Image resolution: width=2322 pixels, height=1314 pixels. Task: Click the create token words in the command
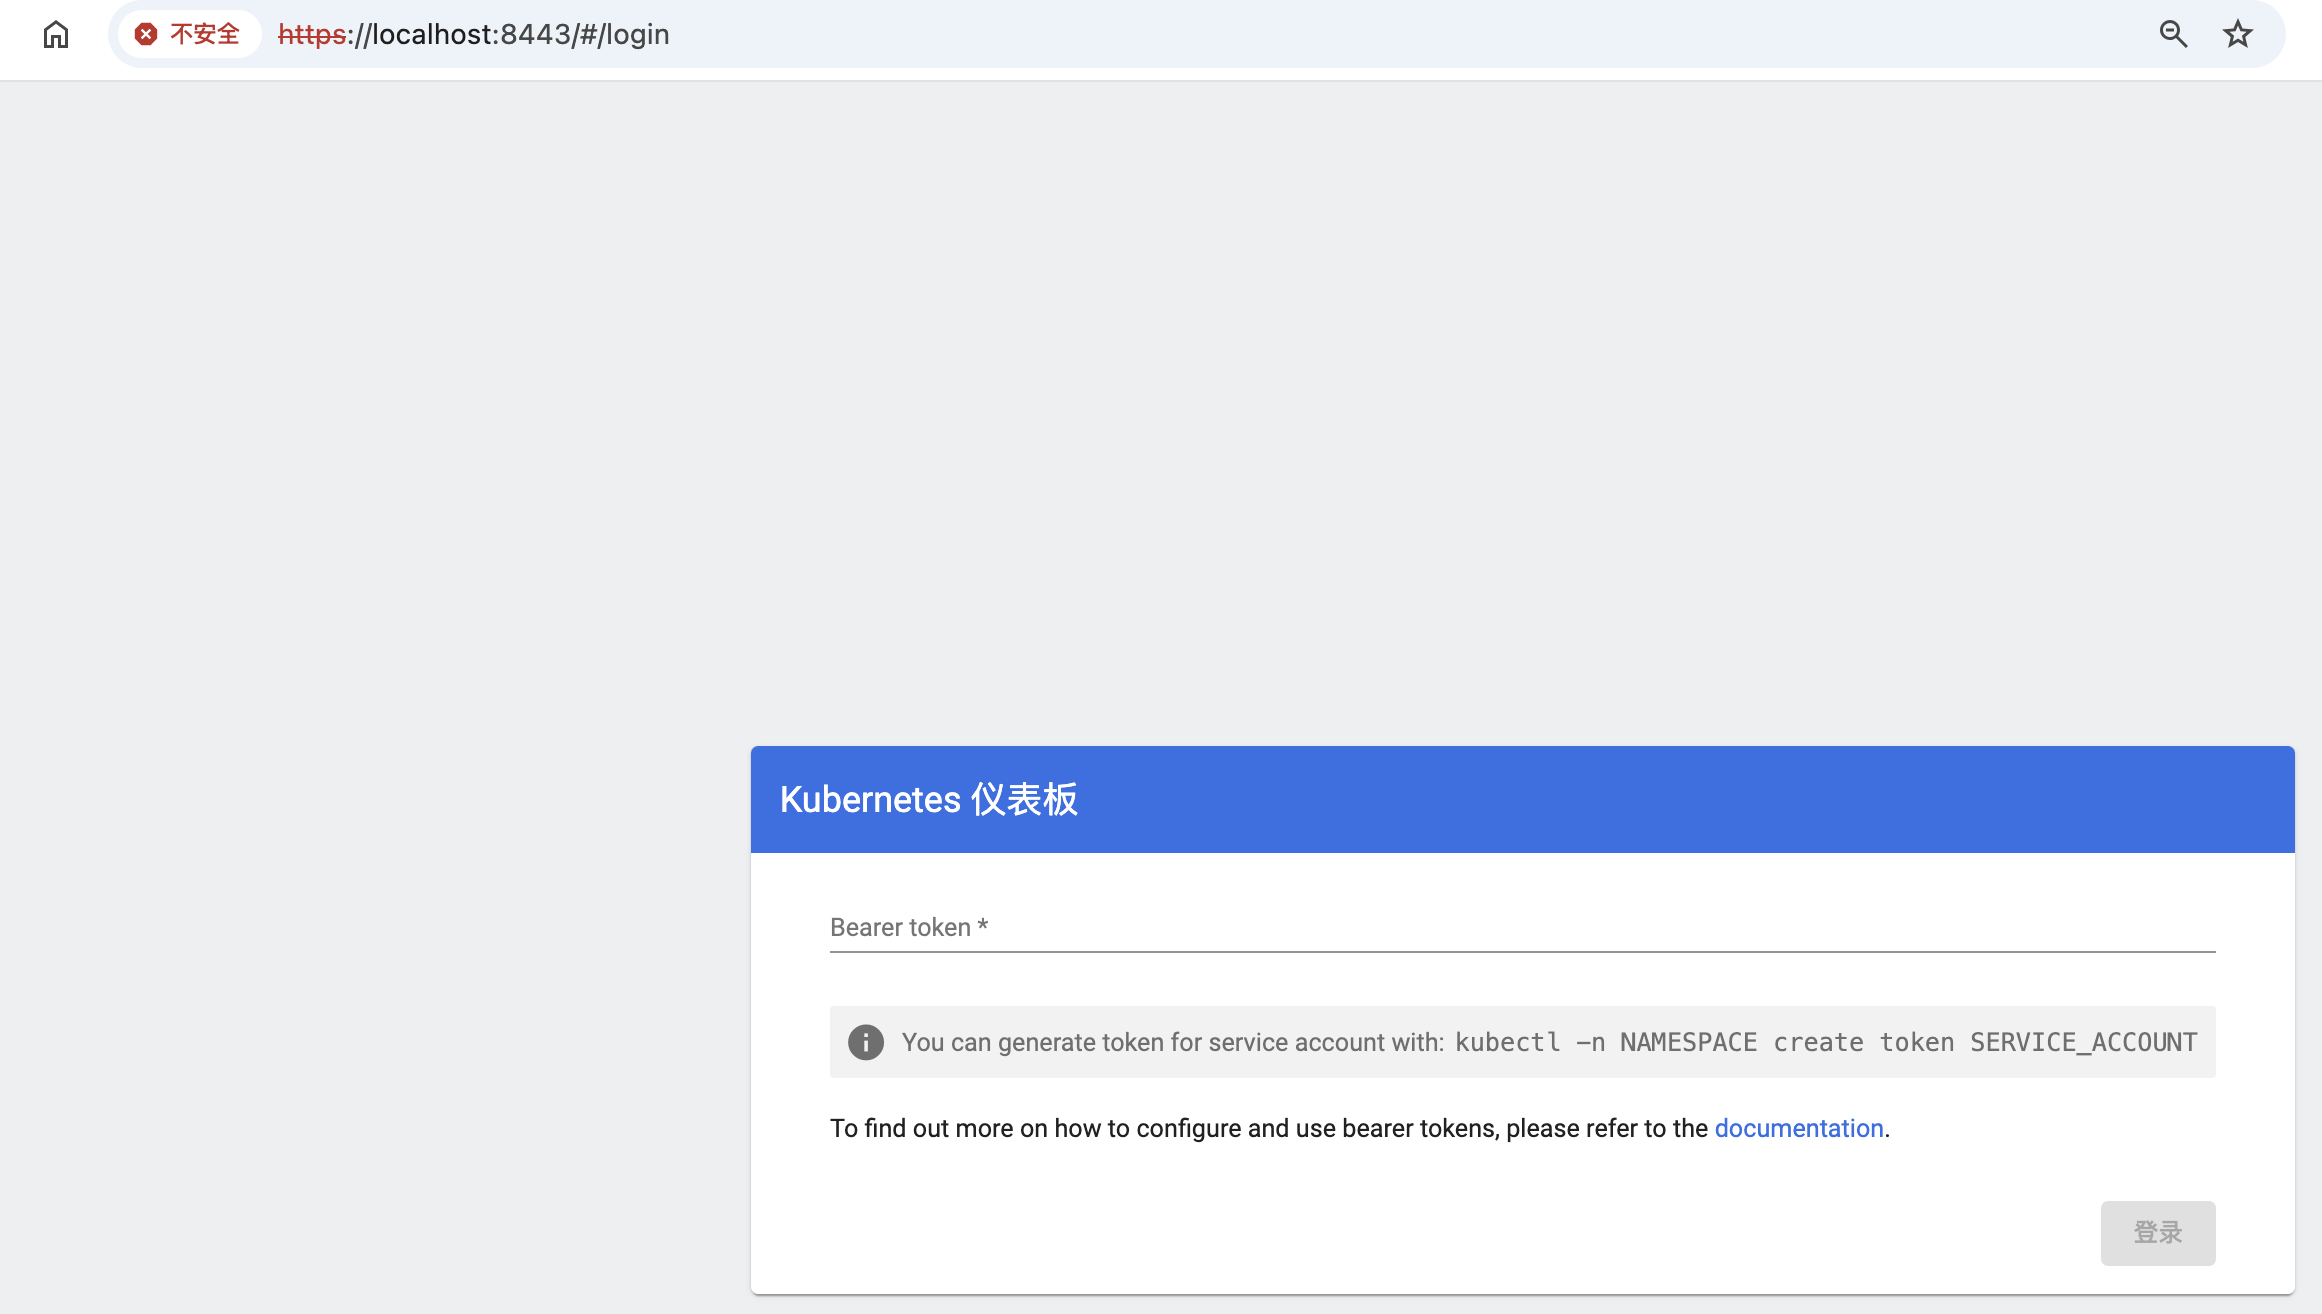coord(1863,1042)
